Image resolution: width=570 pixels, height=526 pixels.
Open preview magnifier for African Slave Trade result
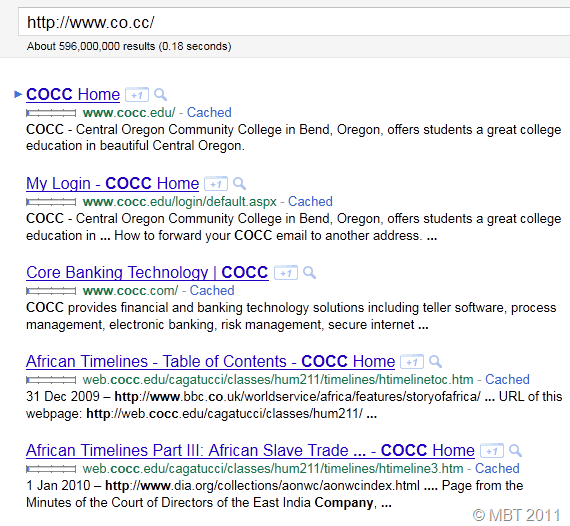515,451
